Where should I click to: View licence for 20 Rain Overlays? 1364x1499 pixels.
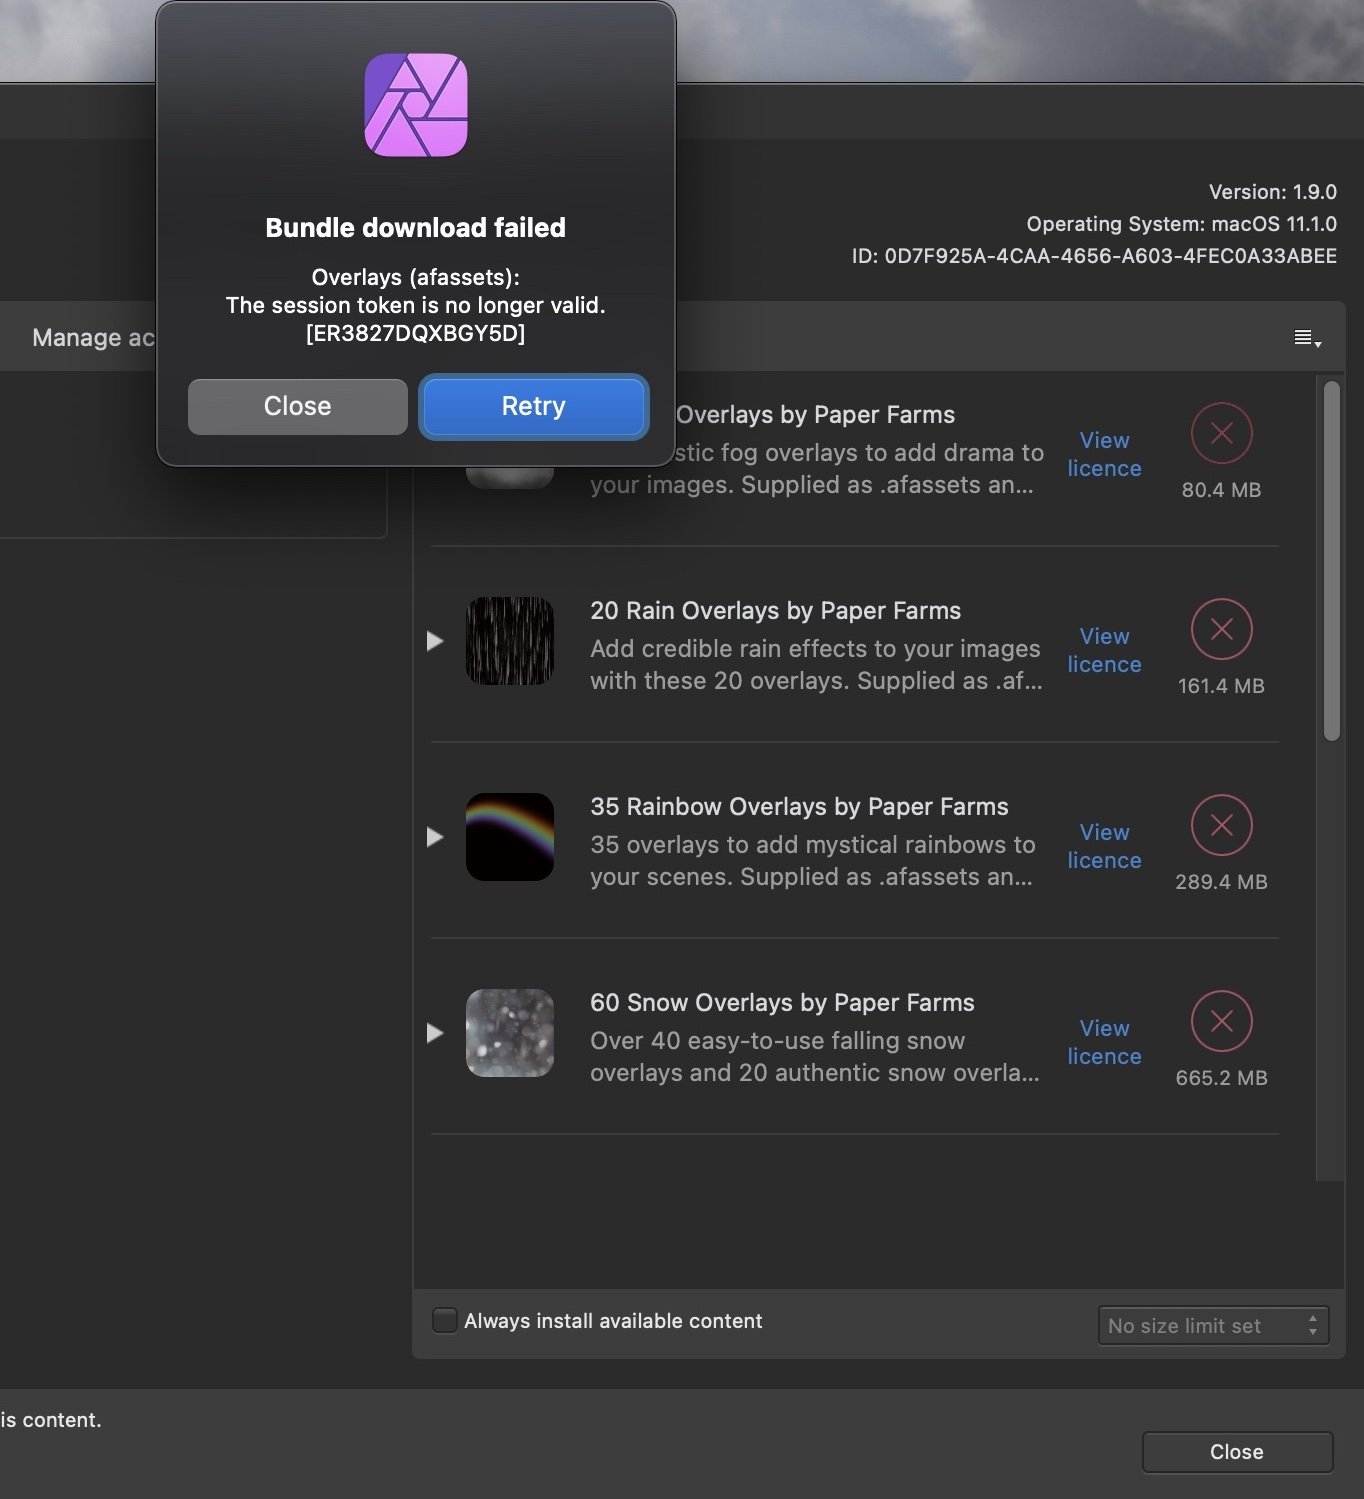[x=1103, y=650]
